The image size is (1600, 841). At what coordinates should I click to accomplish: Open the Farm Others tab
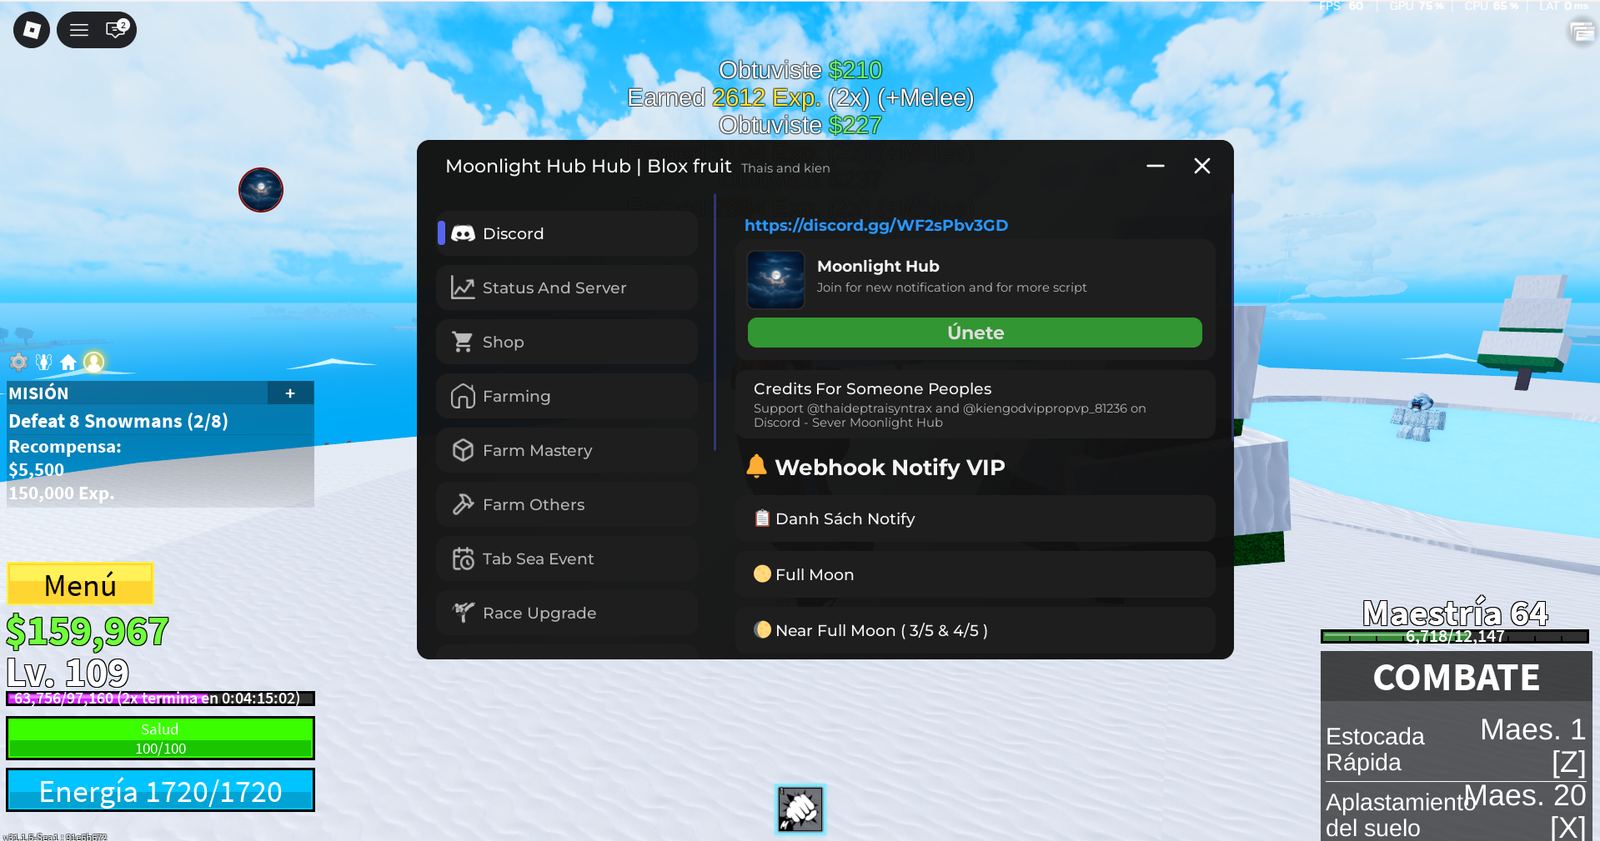[567, 505]
